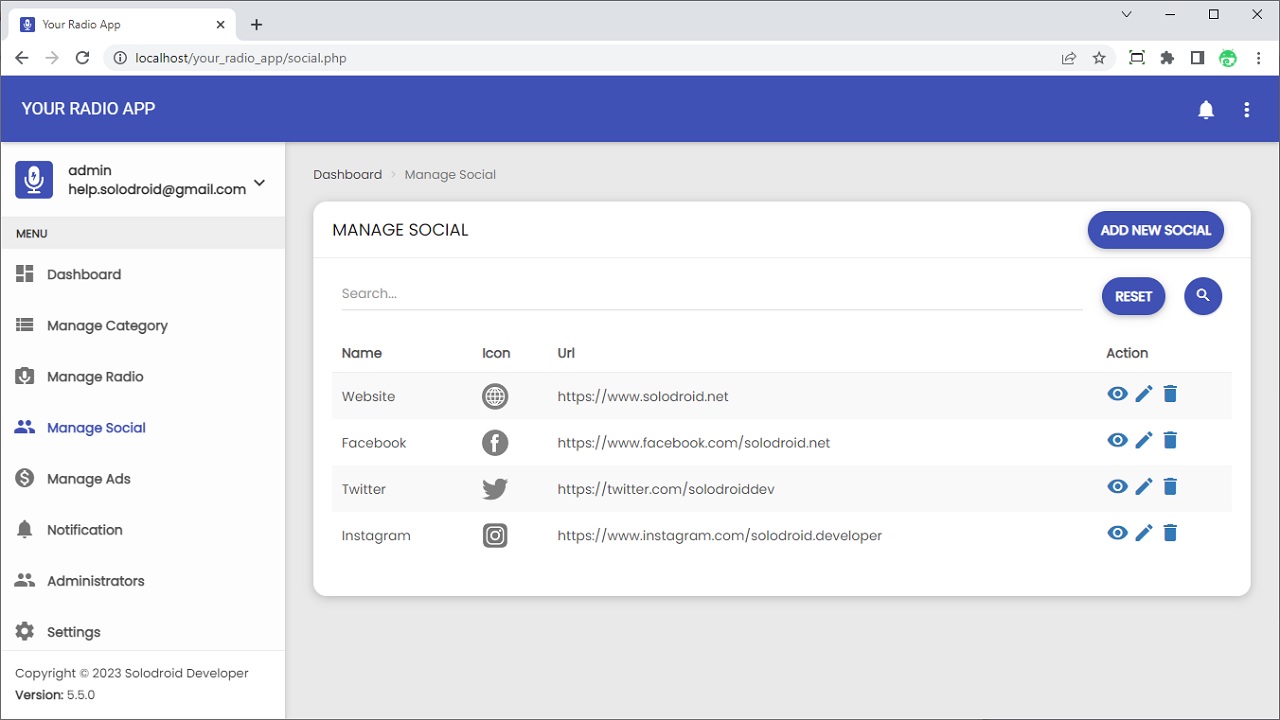
Task: Click the microphone app logo in sidebar
Action: pyautogui.click(x=34, y=180)
